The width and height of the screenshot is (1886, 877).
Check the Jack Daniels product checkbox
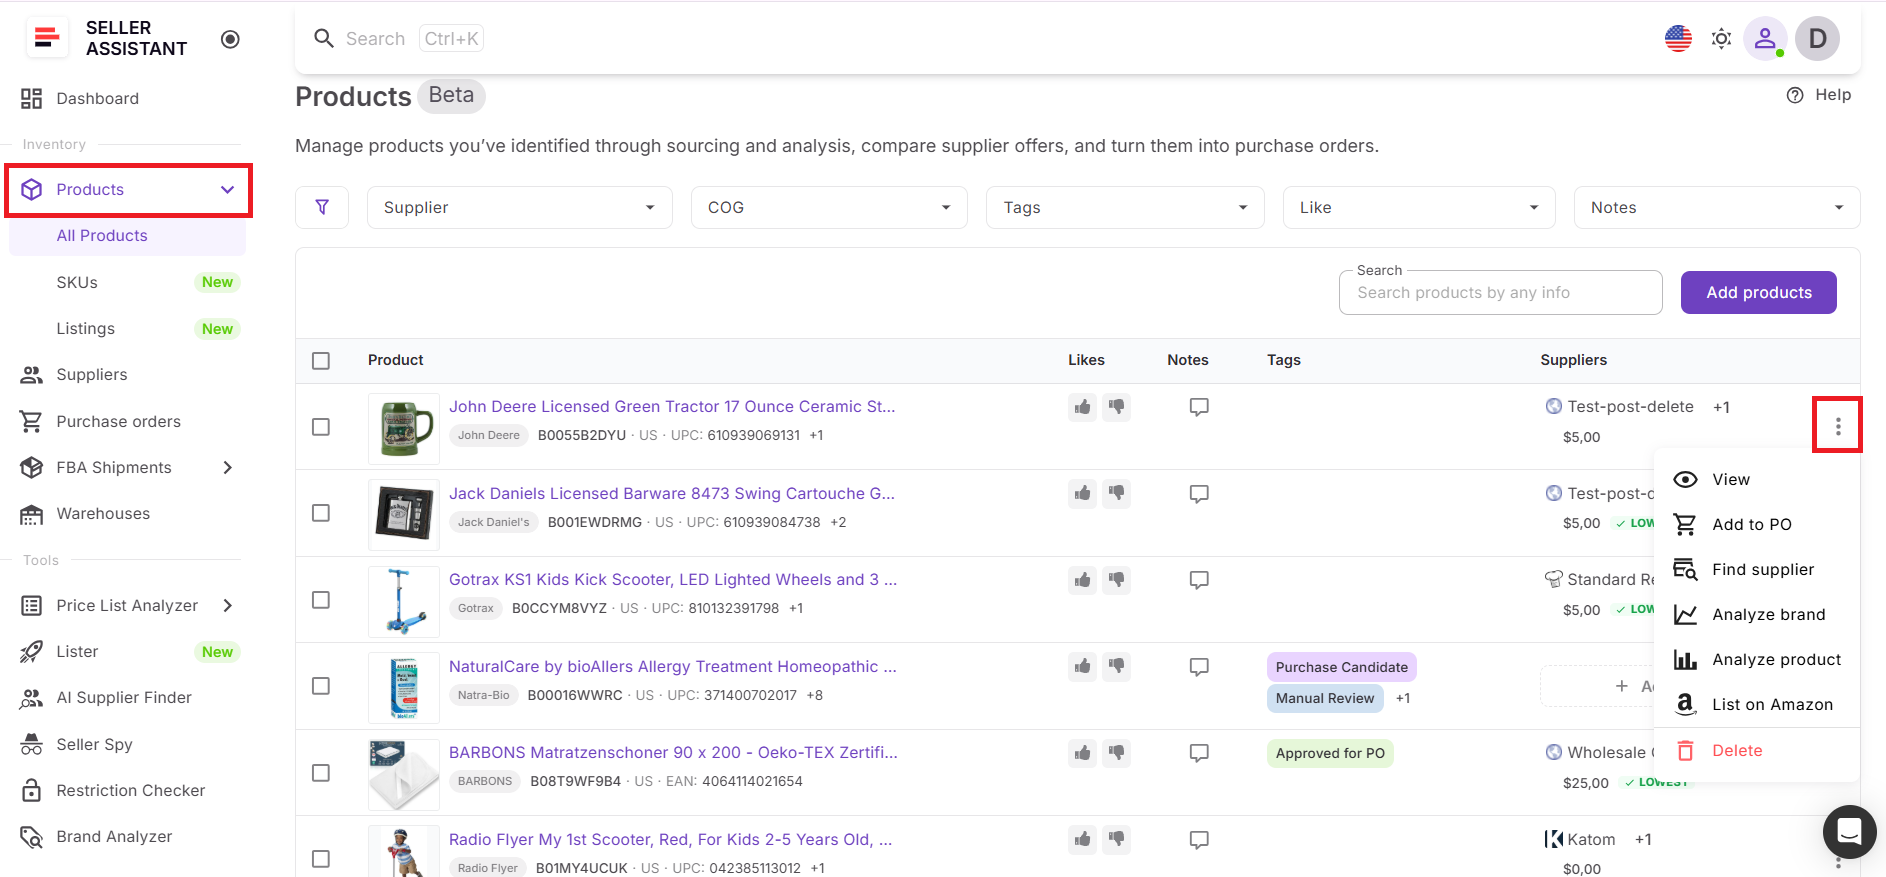[x=321, y=513]
